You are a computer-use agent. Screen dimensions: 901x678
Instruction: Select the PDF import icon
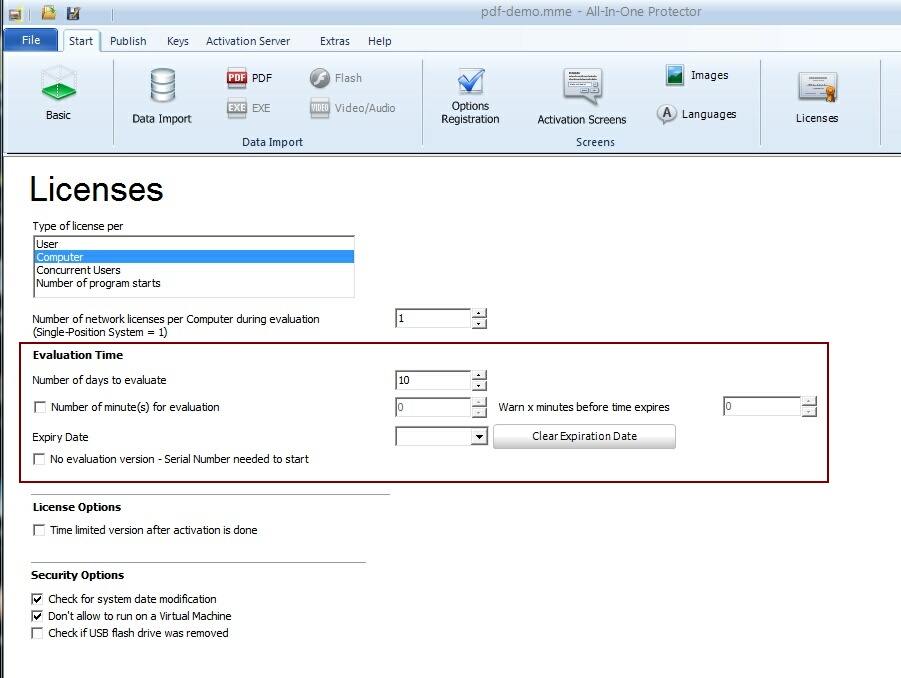click(237, 78)
